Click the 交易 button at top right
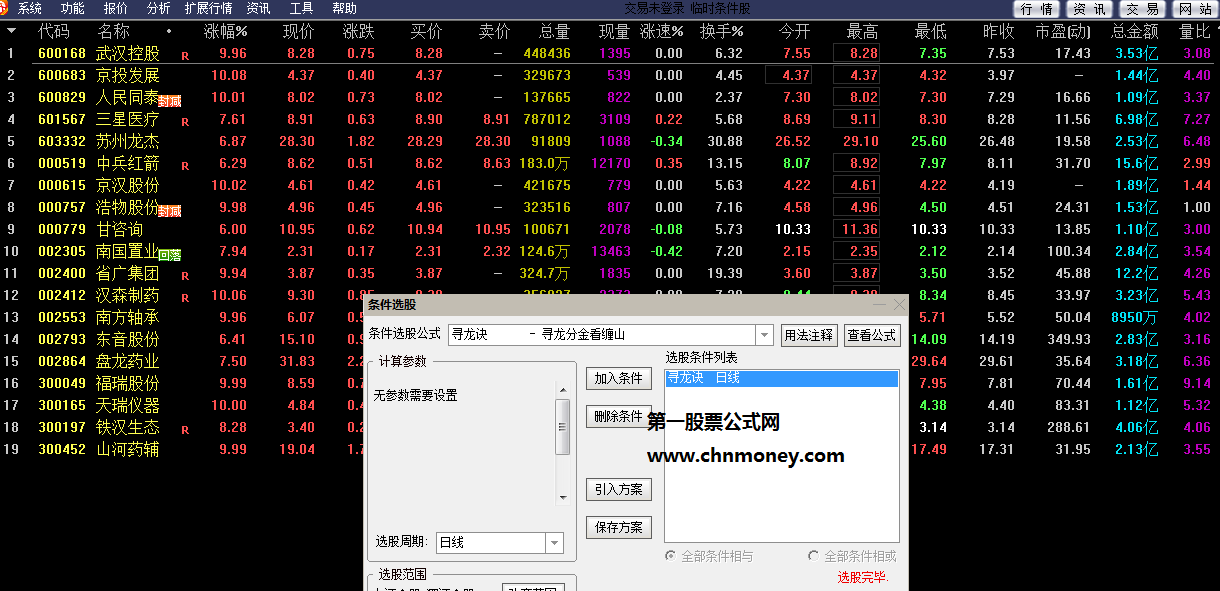1220x591 pixels. coord(1141,9)
